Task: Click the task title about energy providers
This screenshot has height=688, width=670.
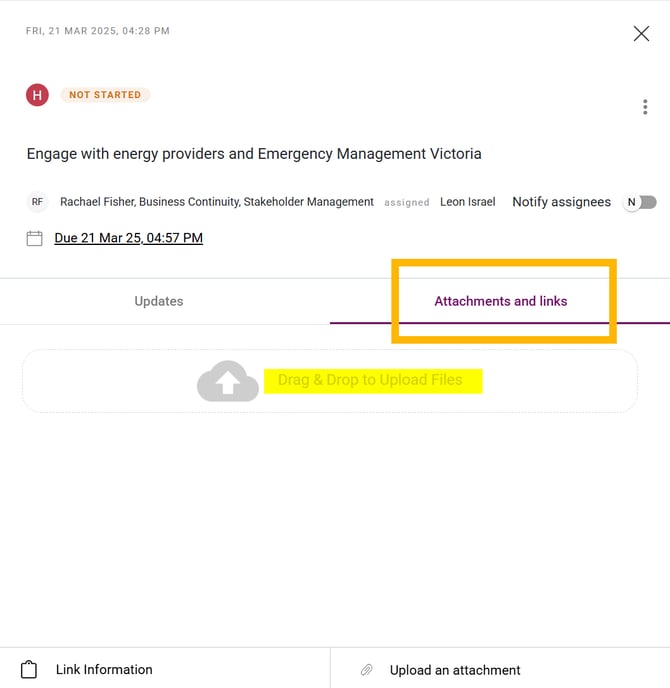Action: point(254,154)
